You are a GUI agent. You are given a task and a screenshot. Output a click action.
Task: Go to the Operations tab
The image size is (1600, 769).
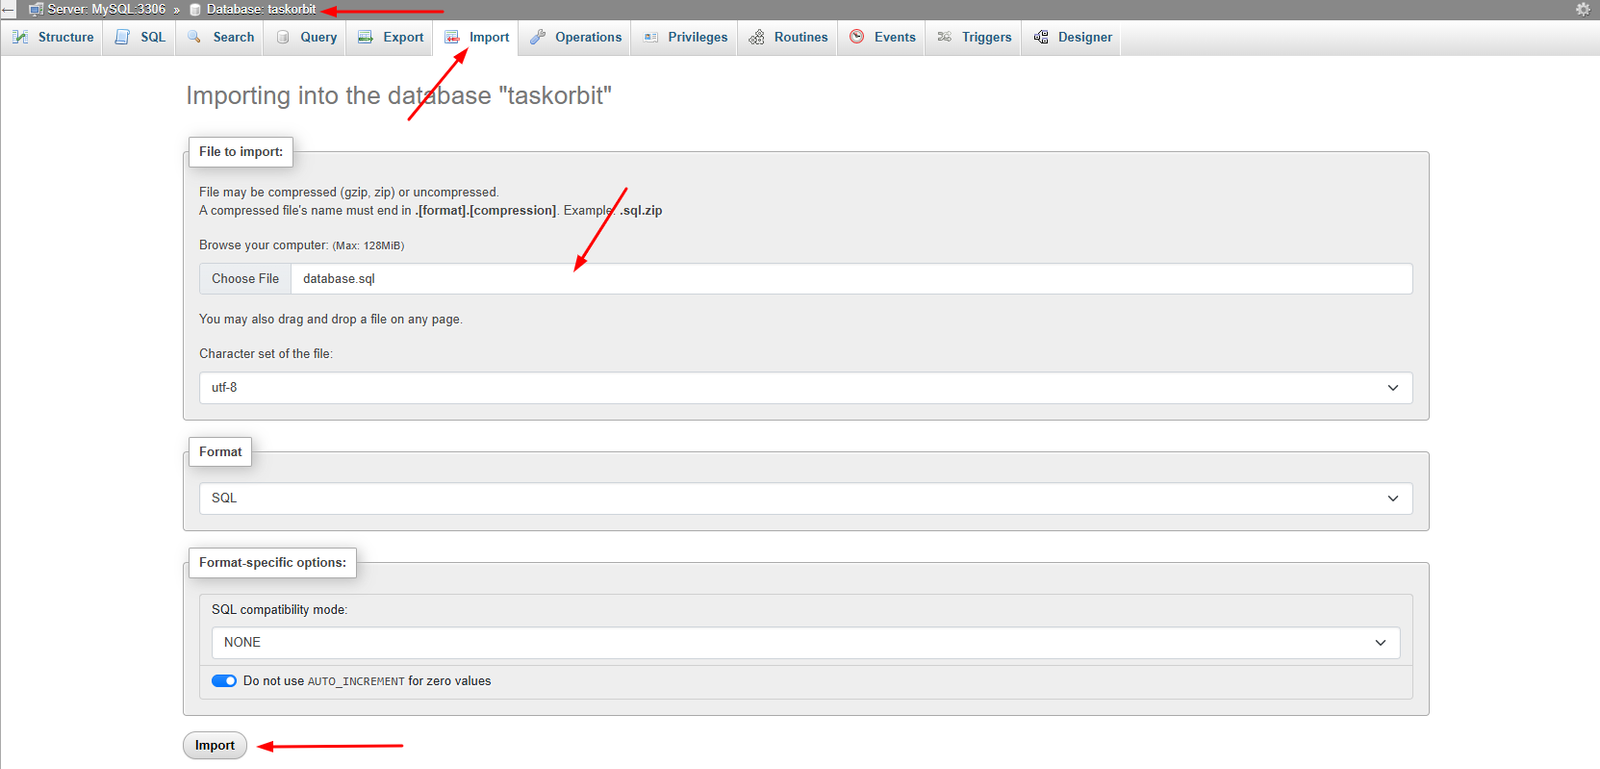[575, 37]
